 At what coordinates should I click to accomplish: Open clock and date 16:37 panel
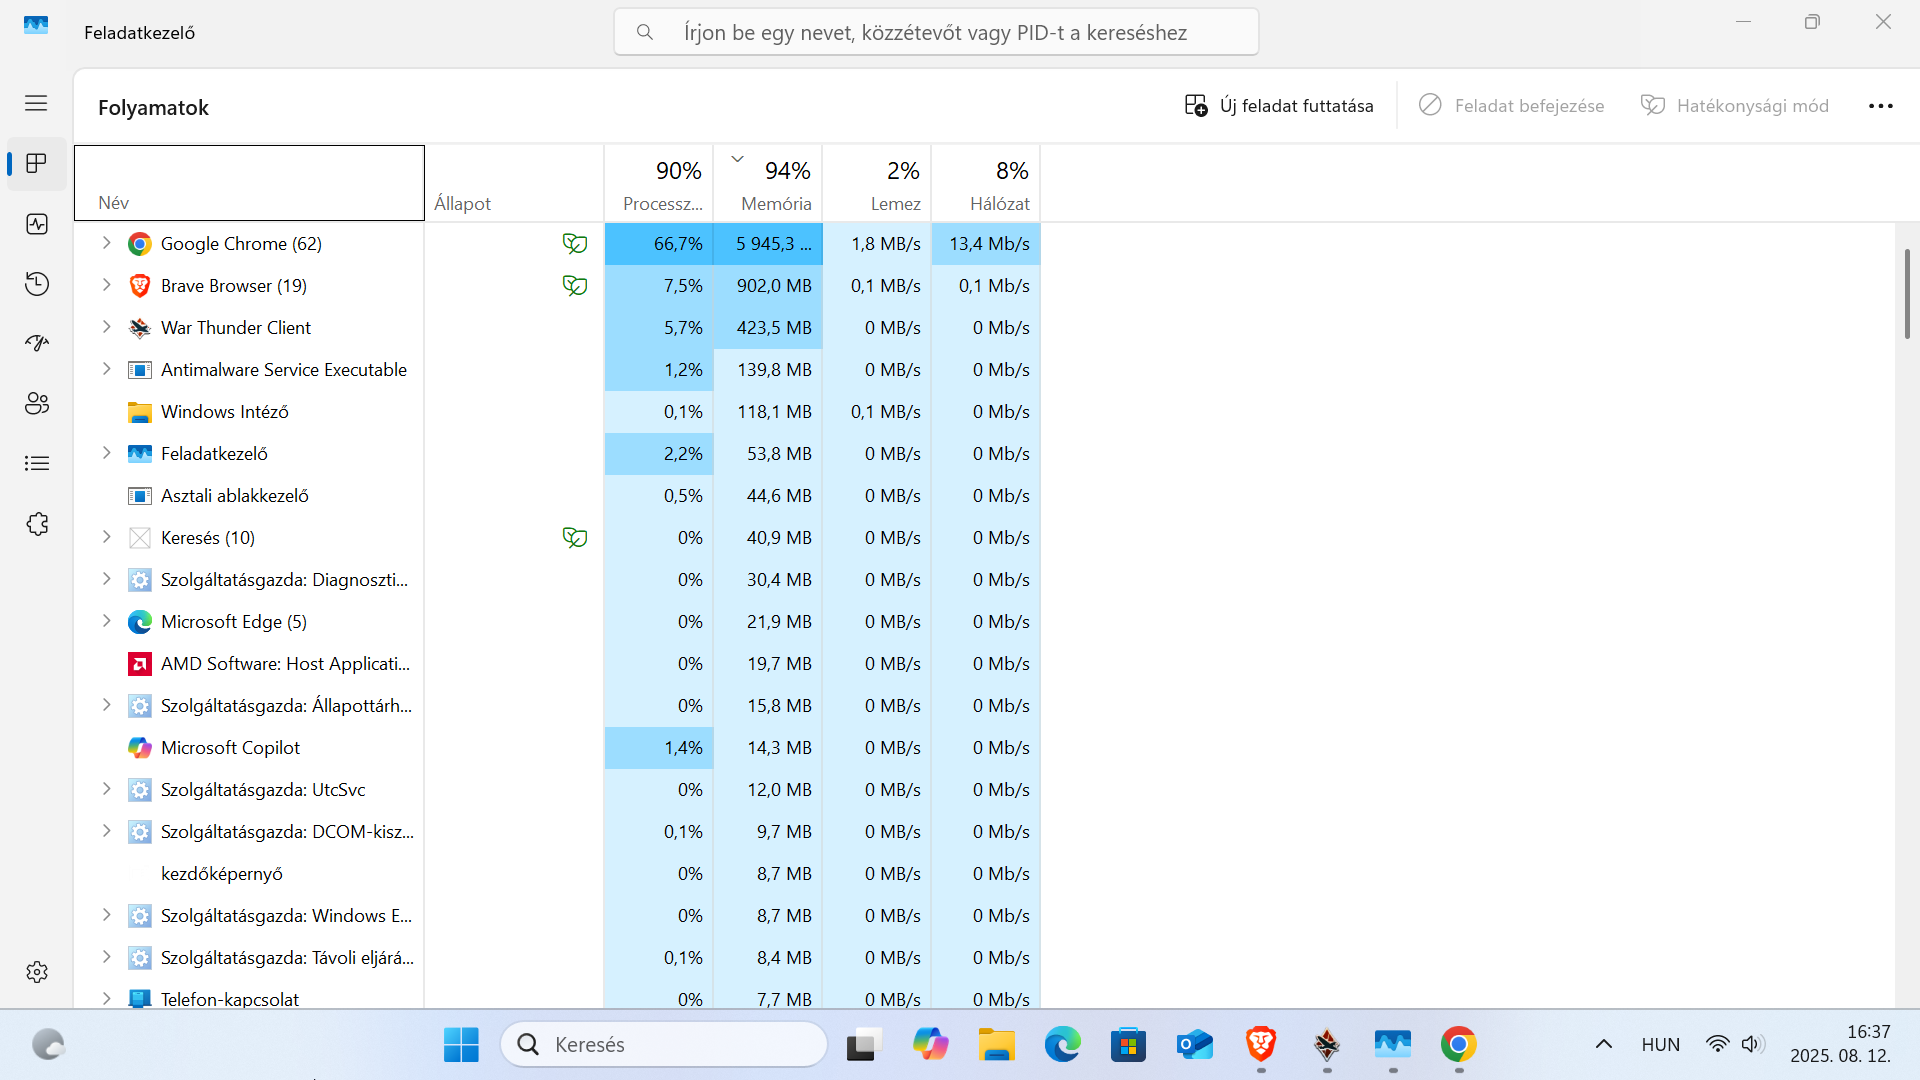[x=1840, y=1044]
